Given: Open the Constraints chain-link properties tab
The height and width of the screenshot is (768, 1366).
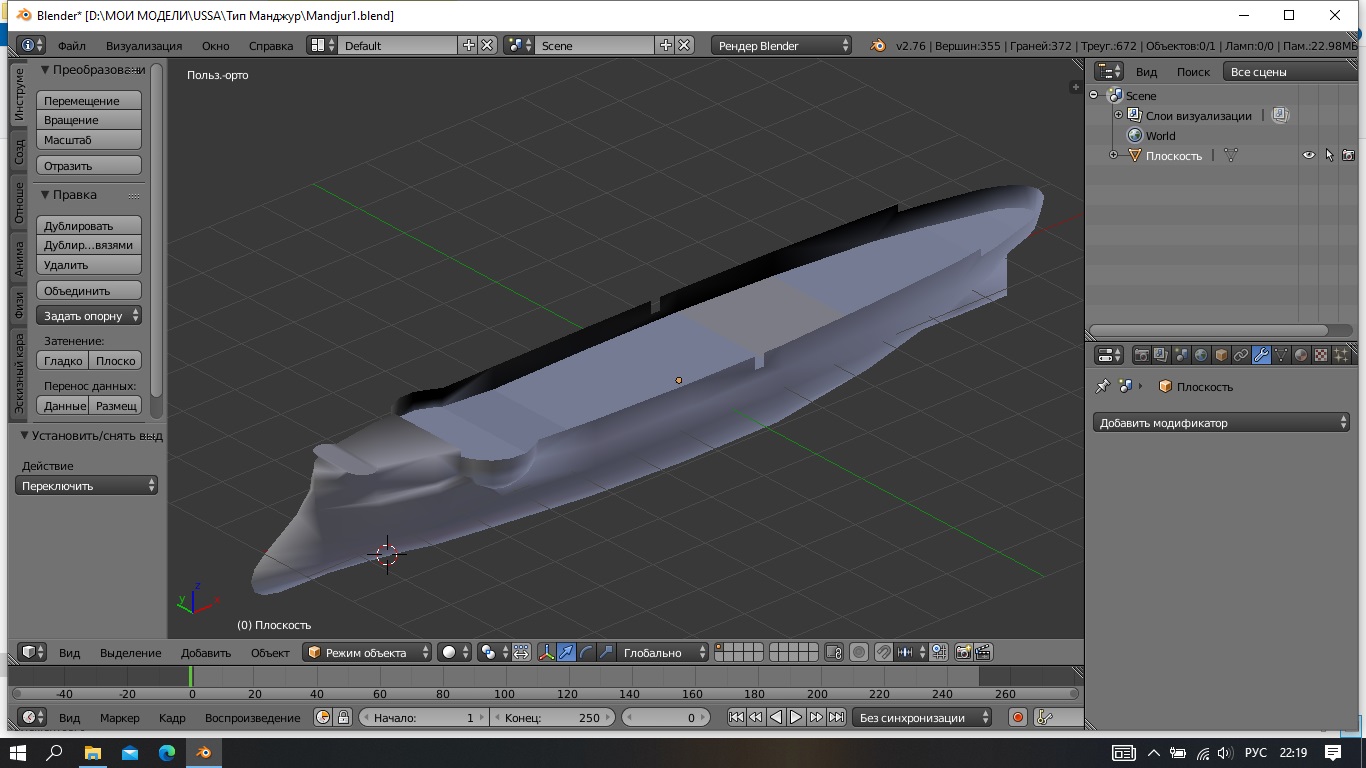Looking at the screenshot, I should tap(1241, 355).
